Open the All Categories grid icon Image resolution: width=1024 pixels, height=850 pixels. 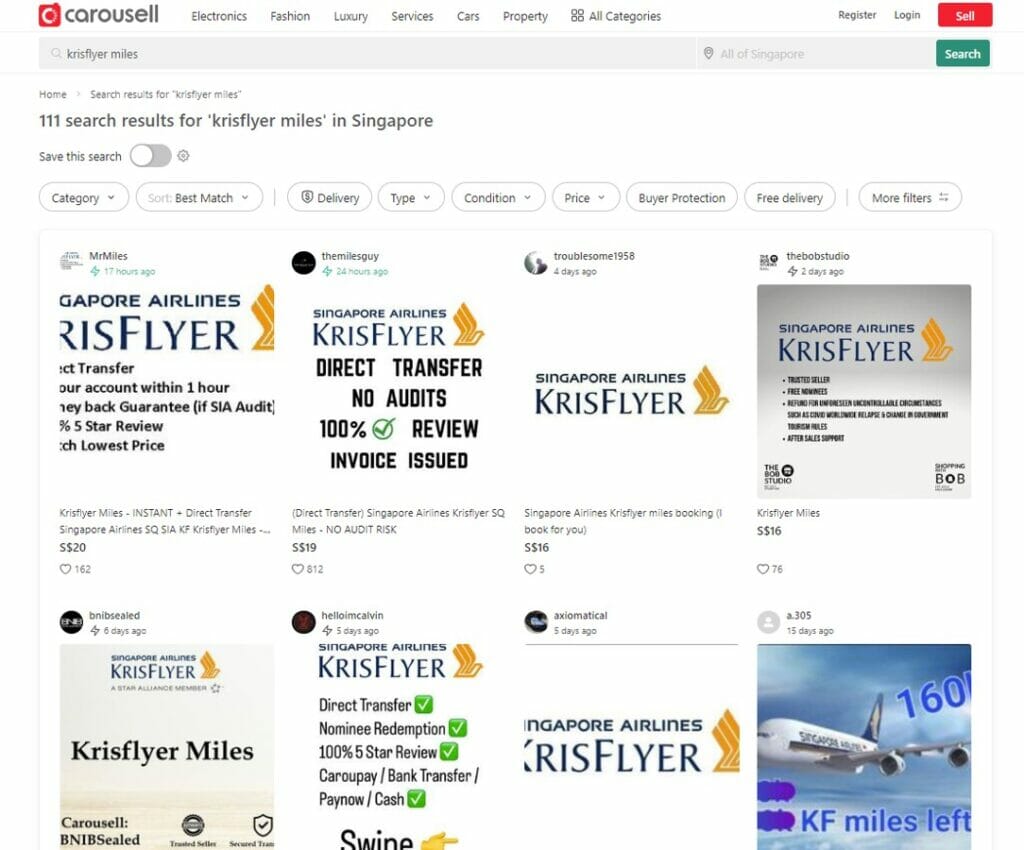point(575,16)
